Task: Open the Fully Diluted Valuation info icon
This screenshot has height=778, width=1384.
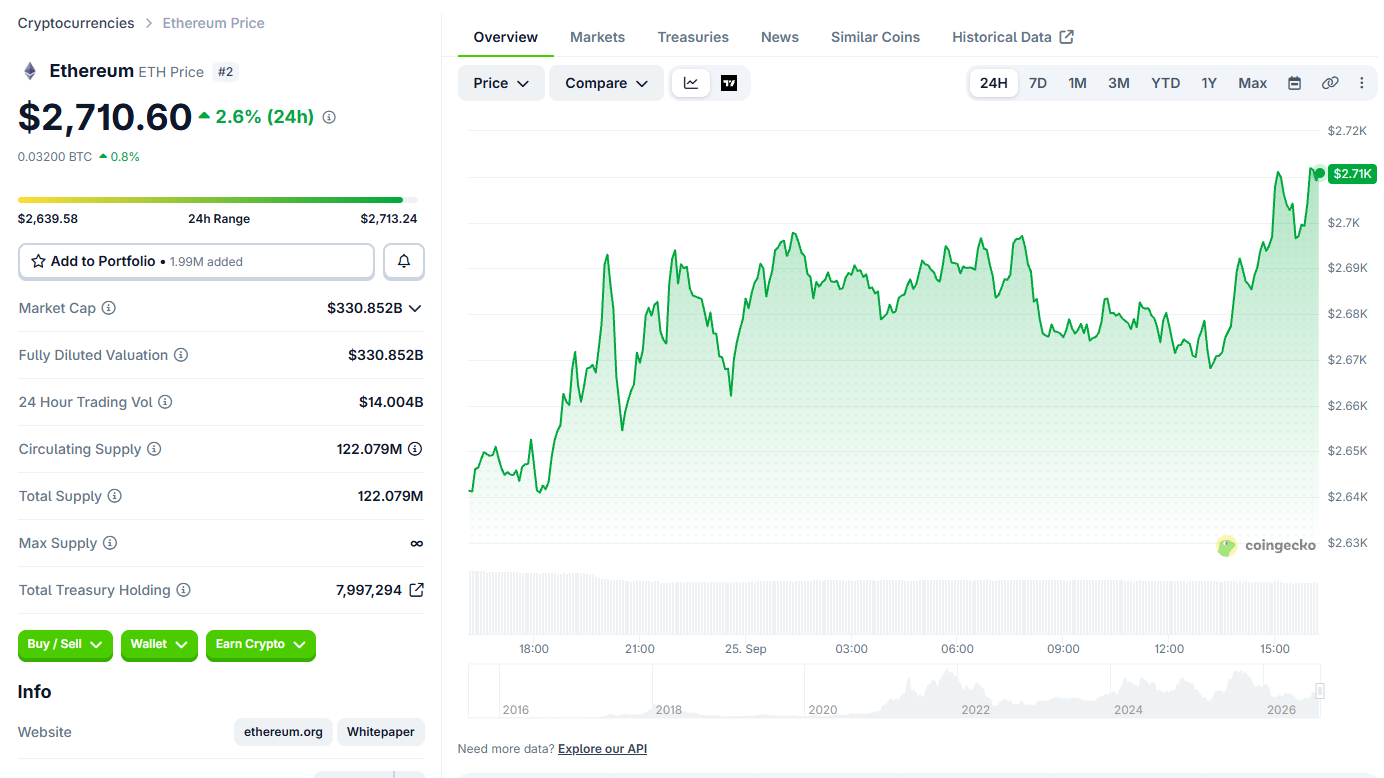Action: 181,355
